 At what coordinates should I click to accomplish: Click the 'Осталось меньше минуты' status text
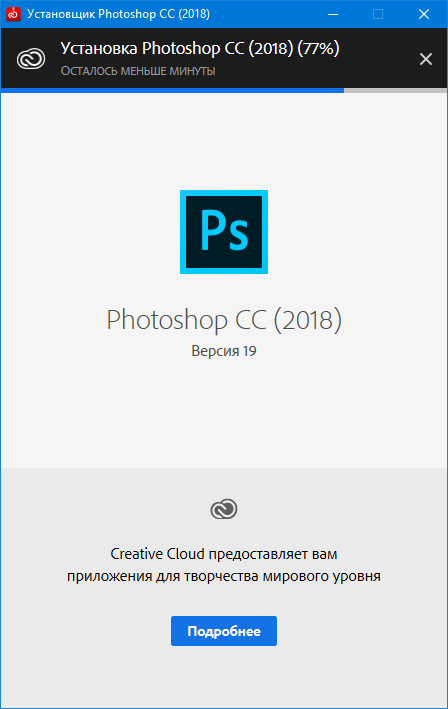tap(138, 71)
